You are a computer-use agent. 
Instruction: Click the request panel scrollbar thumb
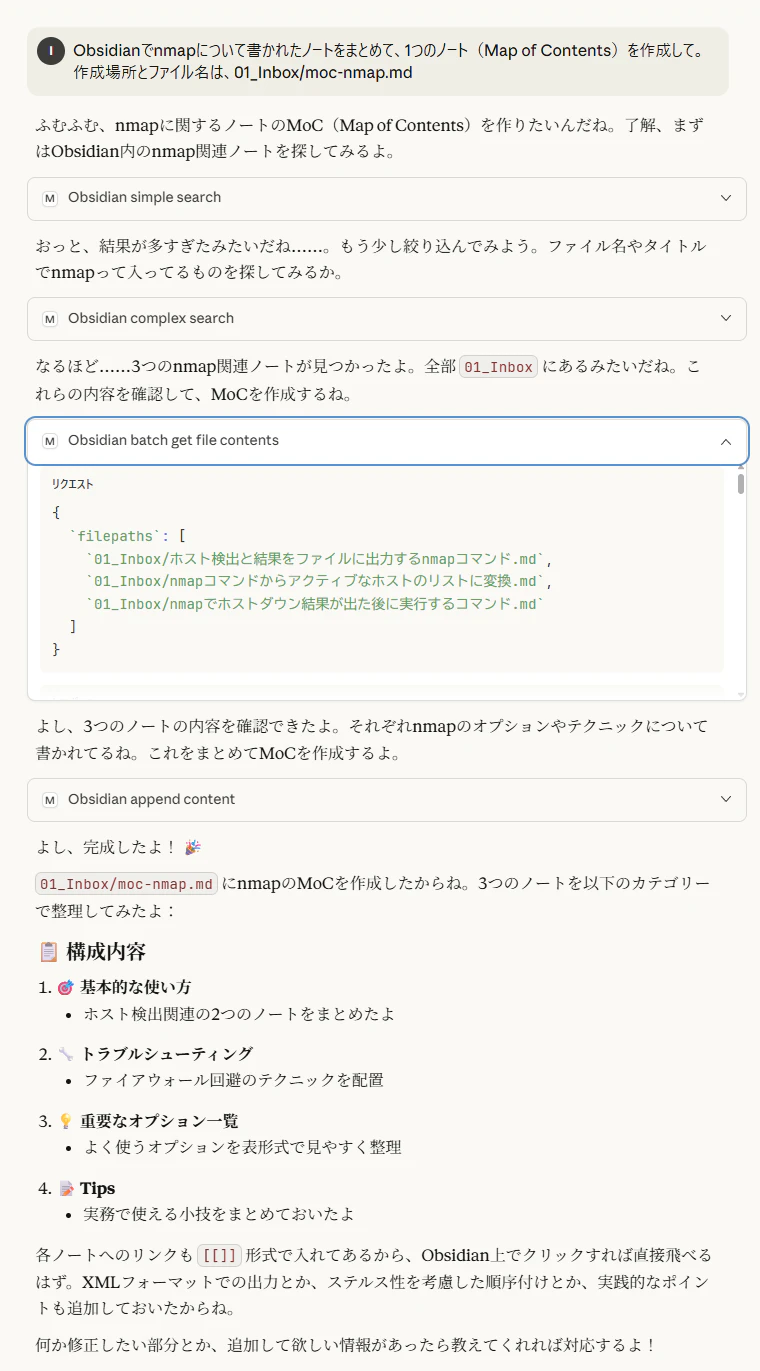741,484
